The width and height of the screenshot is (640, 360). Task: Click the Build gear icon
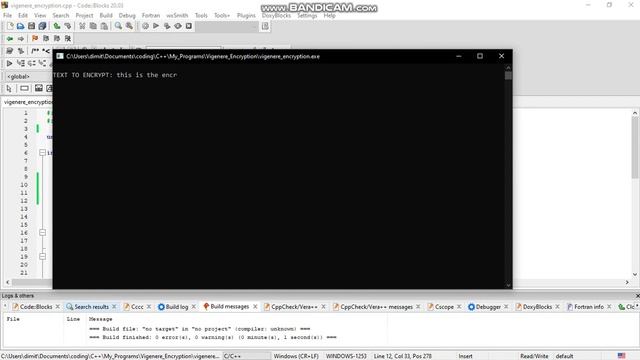pos(145,26)
